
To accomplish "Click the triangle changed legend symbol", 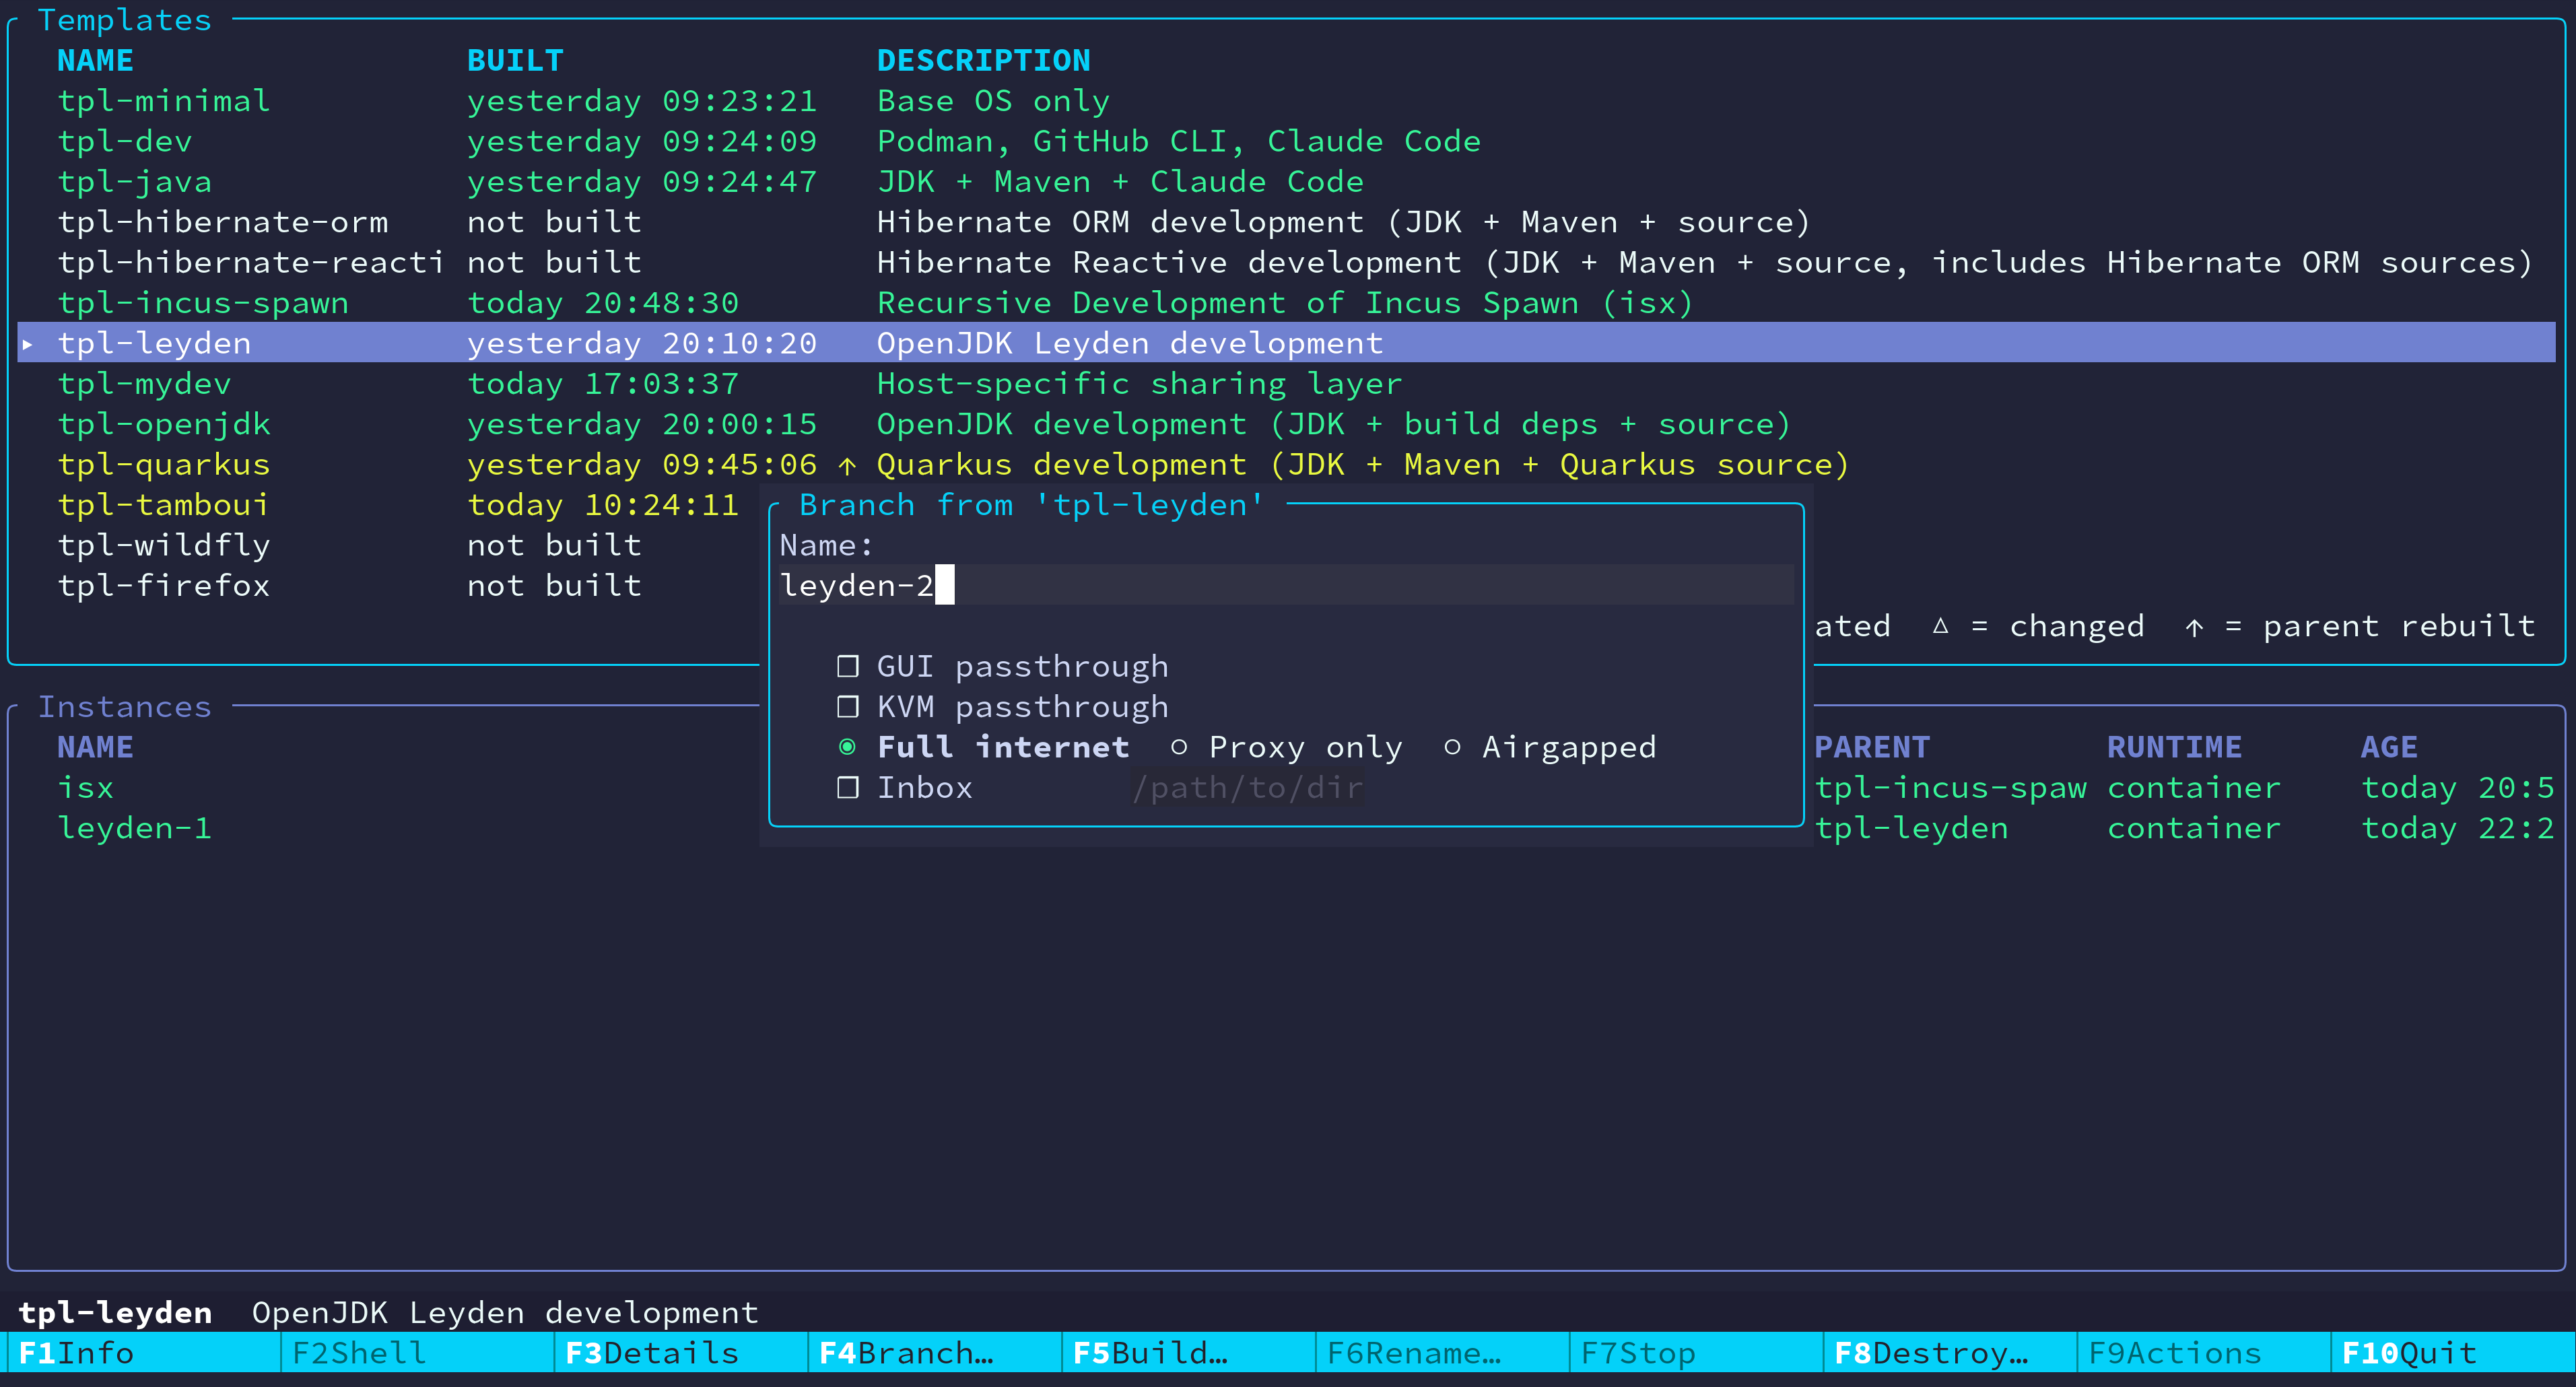I will [x=1940, y=626].
